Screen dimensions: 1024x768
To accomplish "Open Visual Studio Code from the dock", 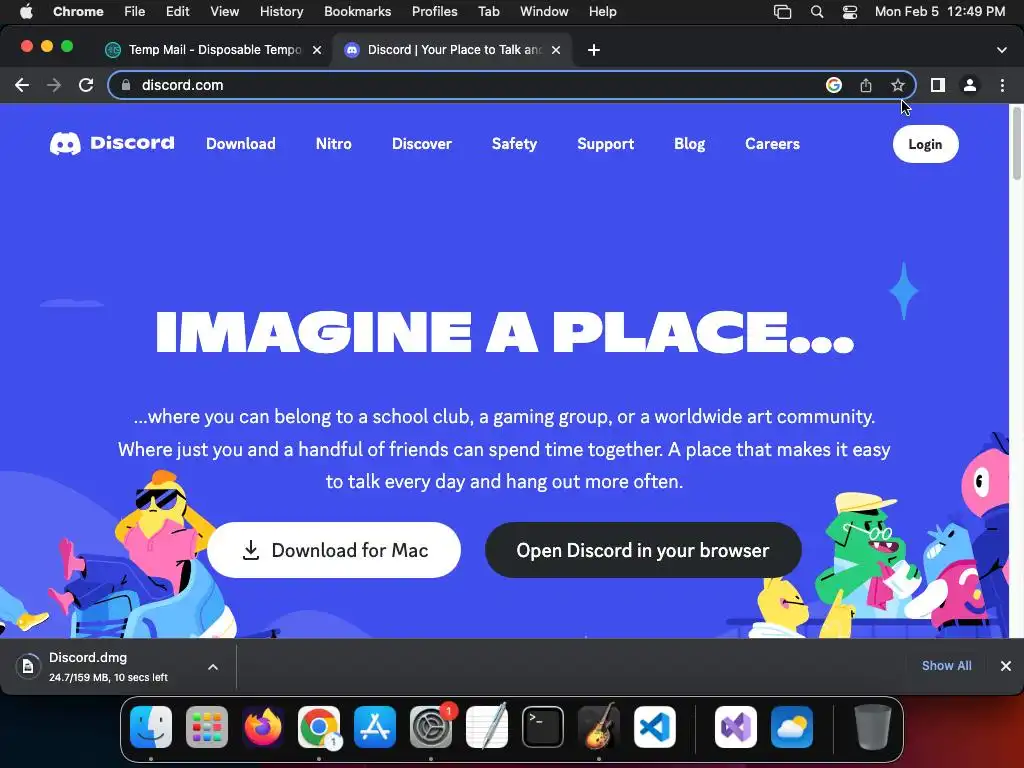I will point(655,727).
